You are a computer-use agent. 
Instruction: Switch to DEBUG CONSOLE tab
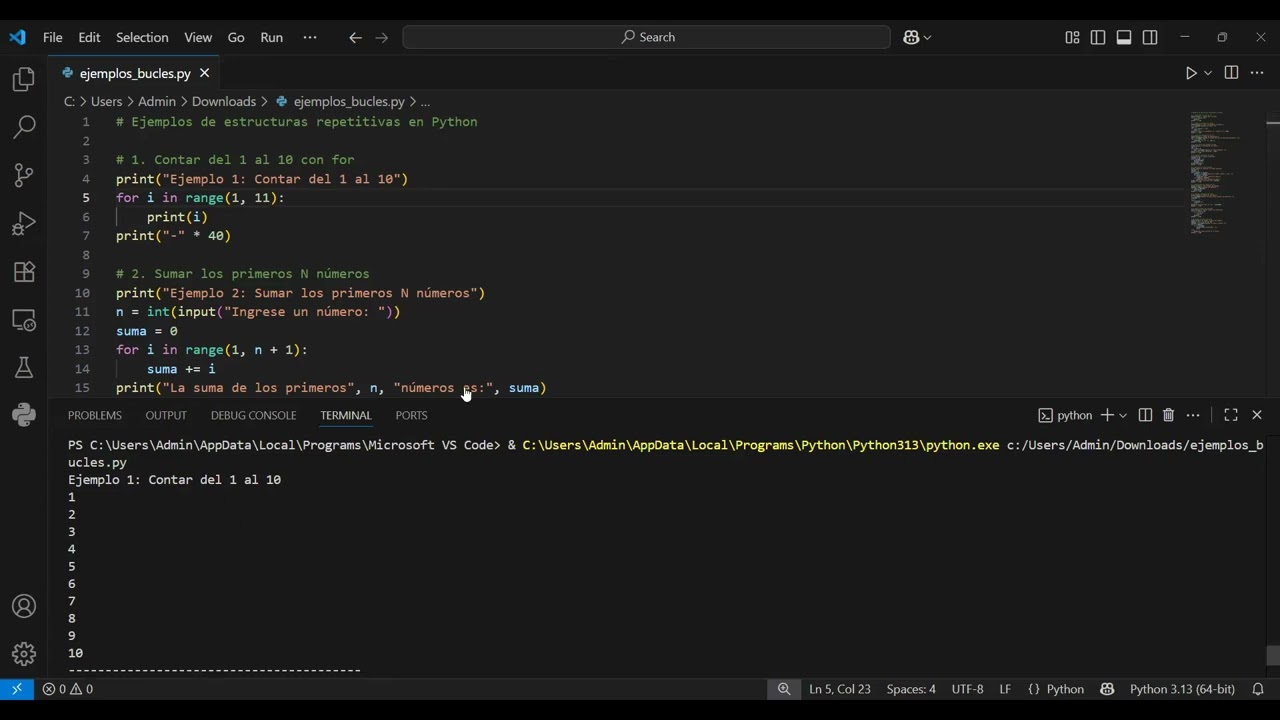254,415
